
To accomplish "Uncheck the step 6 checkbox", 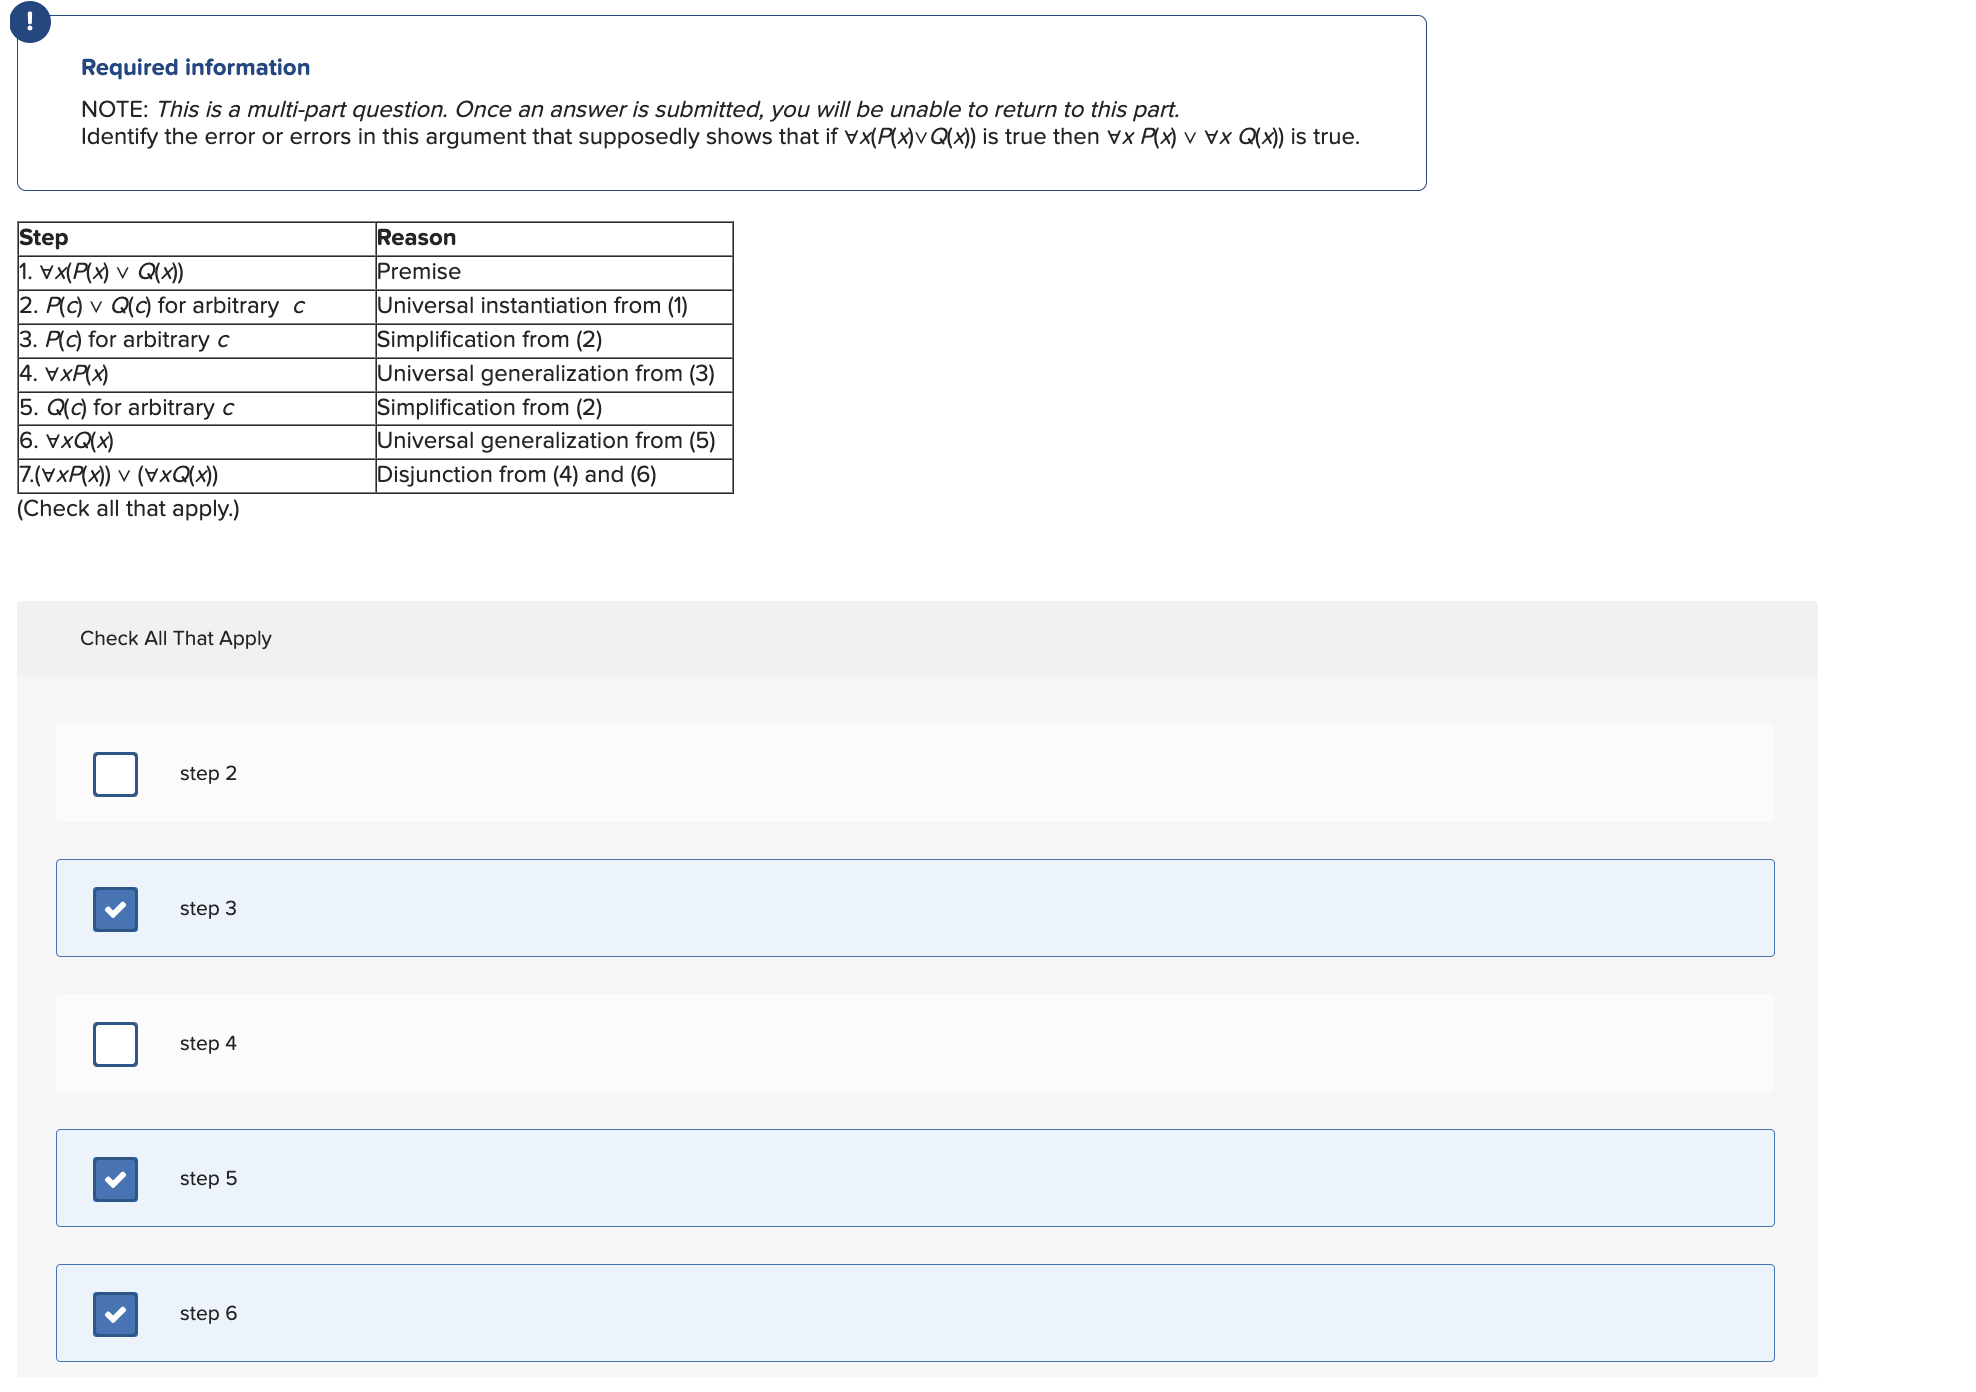I will (114, 1313).
